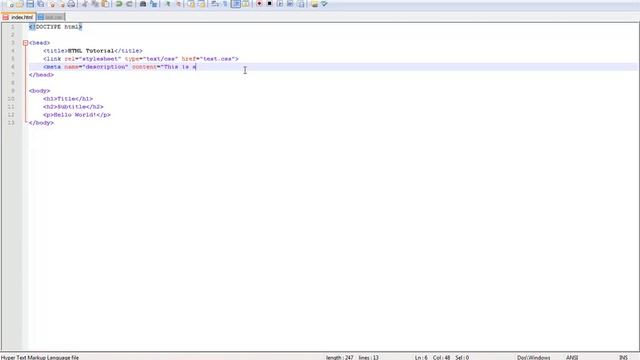Viewport: 640px width, 360px height.
Task: Cut selection with the scissors icon
Action: (x=84, y=4)
